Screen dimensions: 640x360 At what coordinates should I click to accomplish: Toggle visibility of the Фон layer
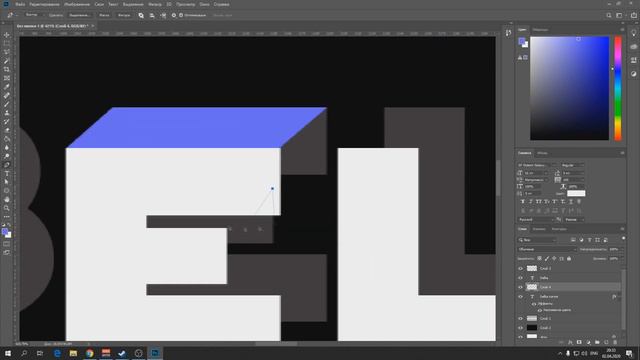pyautogui.click(x=520, y=337)
